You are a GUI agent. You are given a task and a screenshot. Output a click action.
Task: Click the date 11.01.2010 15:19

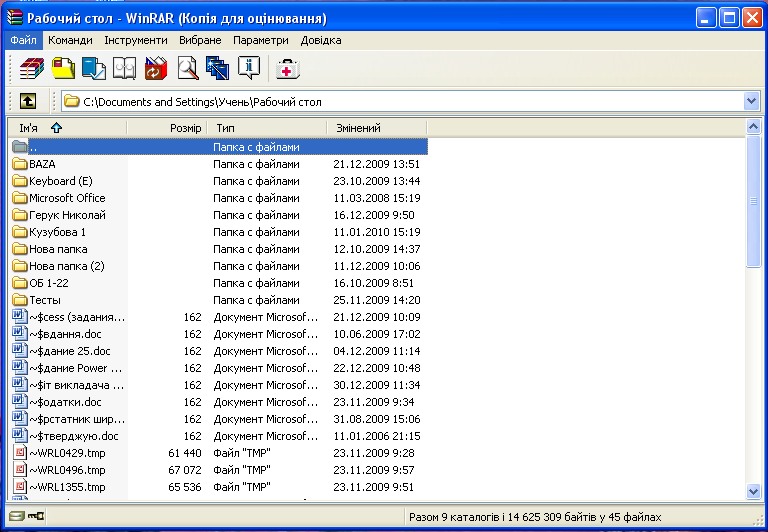tap(377, 232)
